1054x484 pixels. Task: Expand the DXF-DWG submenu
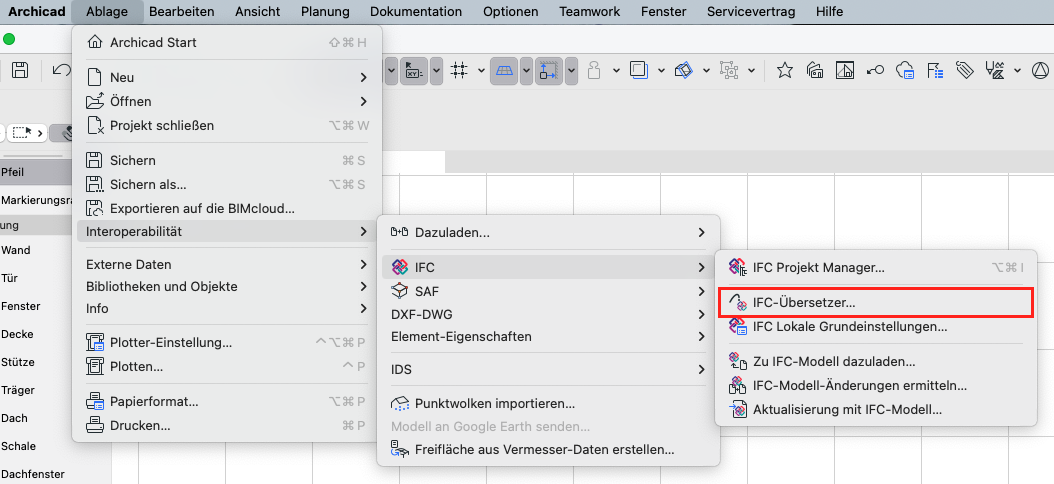549,314
